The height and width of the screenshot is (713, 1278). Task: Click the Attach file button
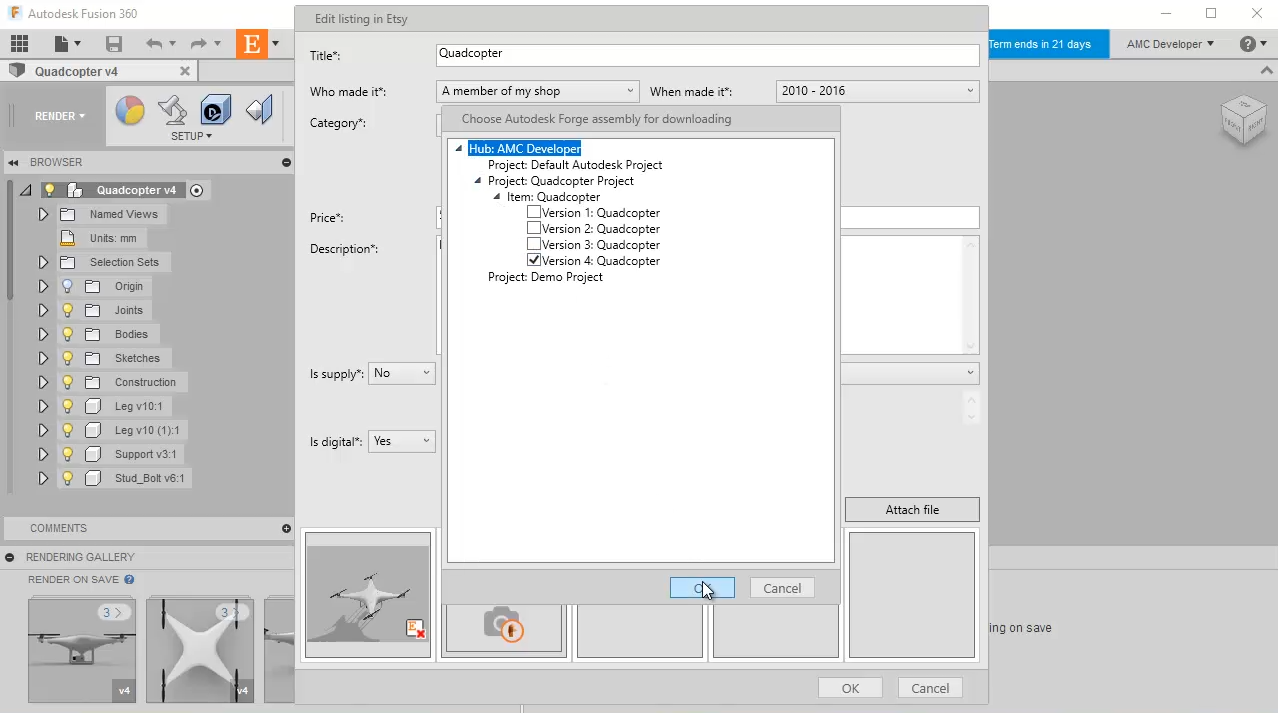(x=912, y=510)
